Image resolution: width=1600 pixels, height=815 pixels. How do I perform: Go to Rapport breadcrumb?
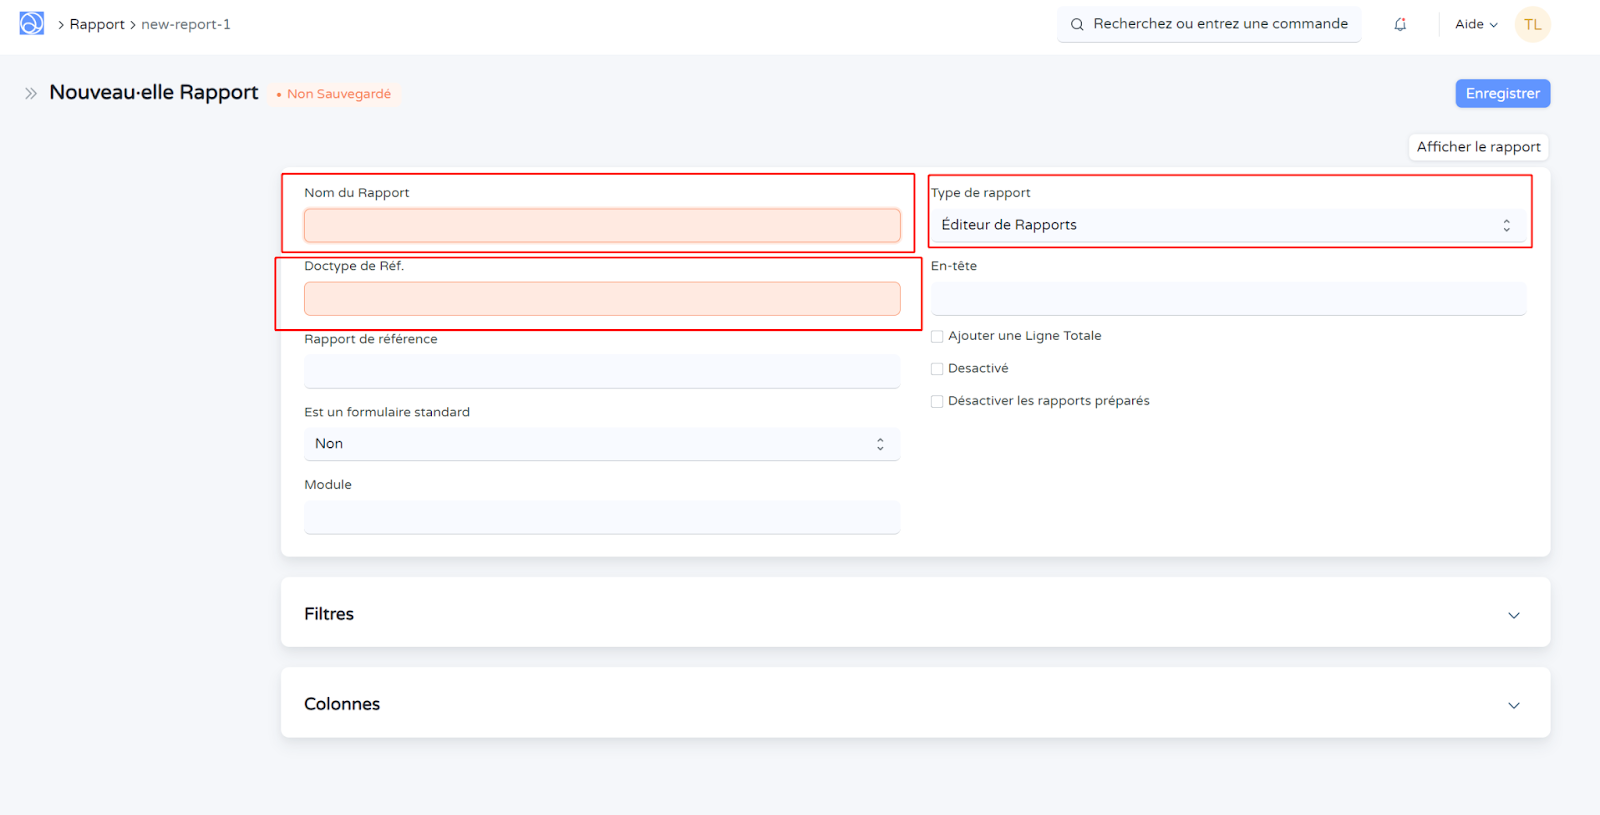[x=97, y=25]
